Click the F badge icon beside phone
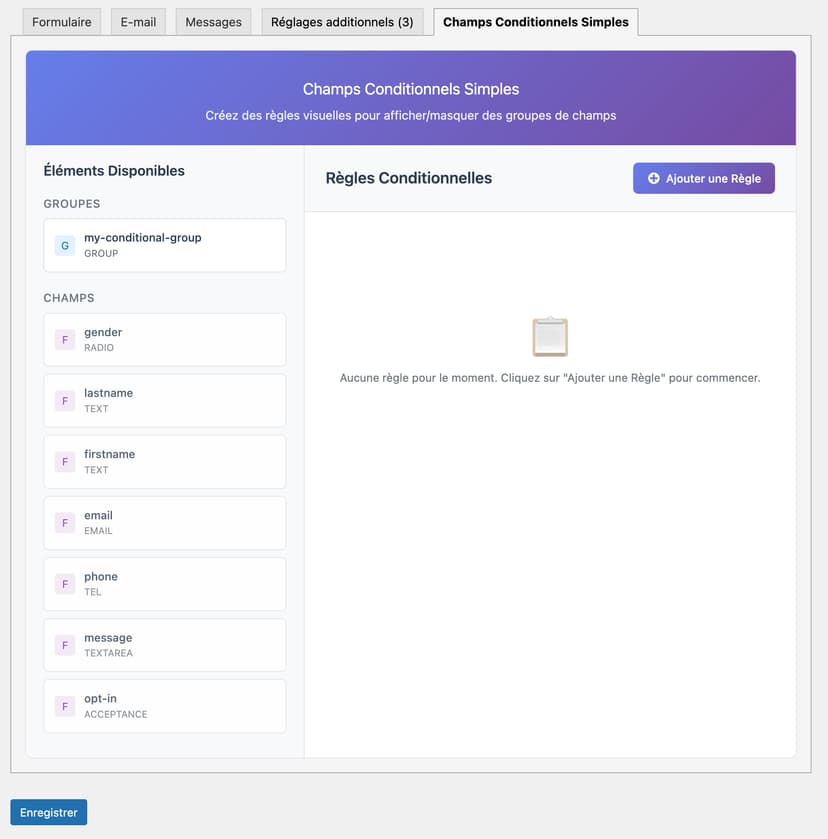 (x=65, y=584)
